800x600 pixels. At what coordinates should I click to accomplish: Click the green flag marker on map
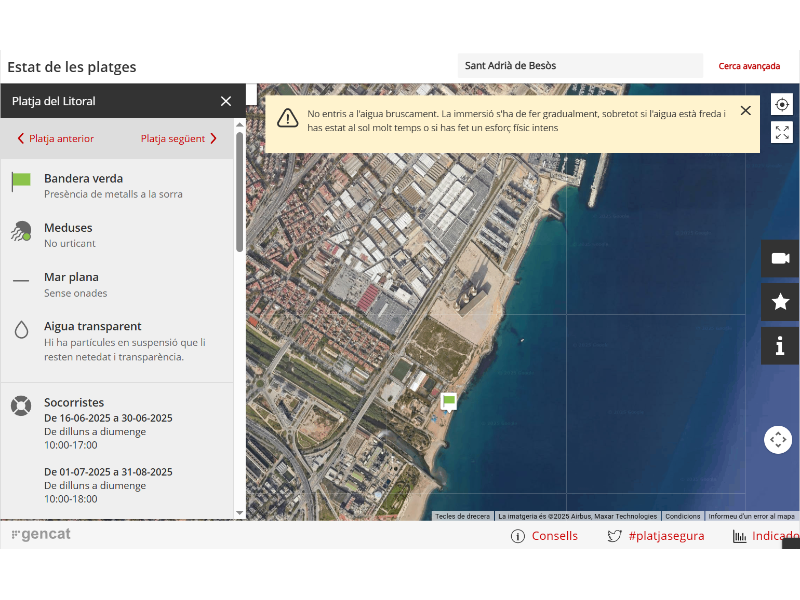pos(449,401)
